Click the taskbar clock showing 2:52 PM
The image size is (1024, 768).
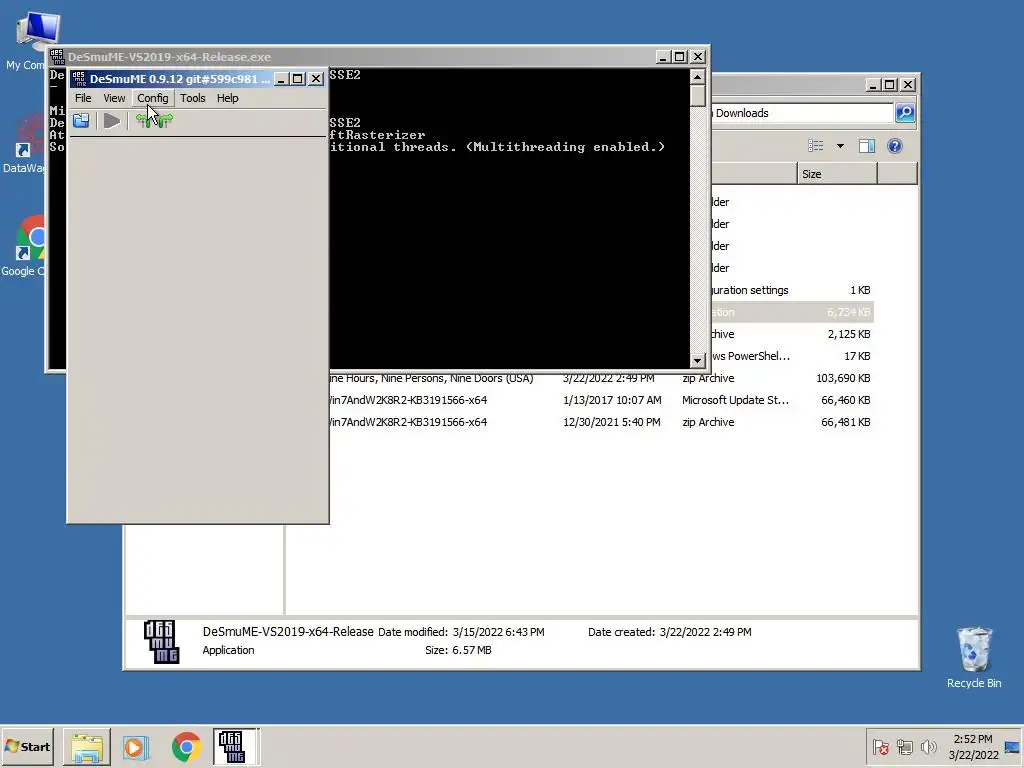pyautogui.click(x=973, y=747)
